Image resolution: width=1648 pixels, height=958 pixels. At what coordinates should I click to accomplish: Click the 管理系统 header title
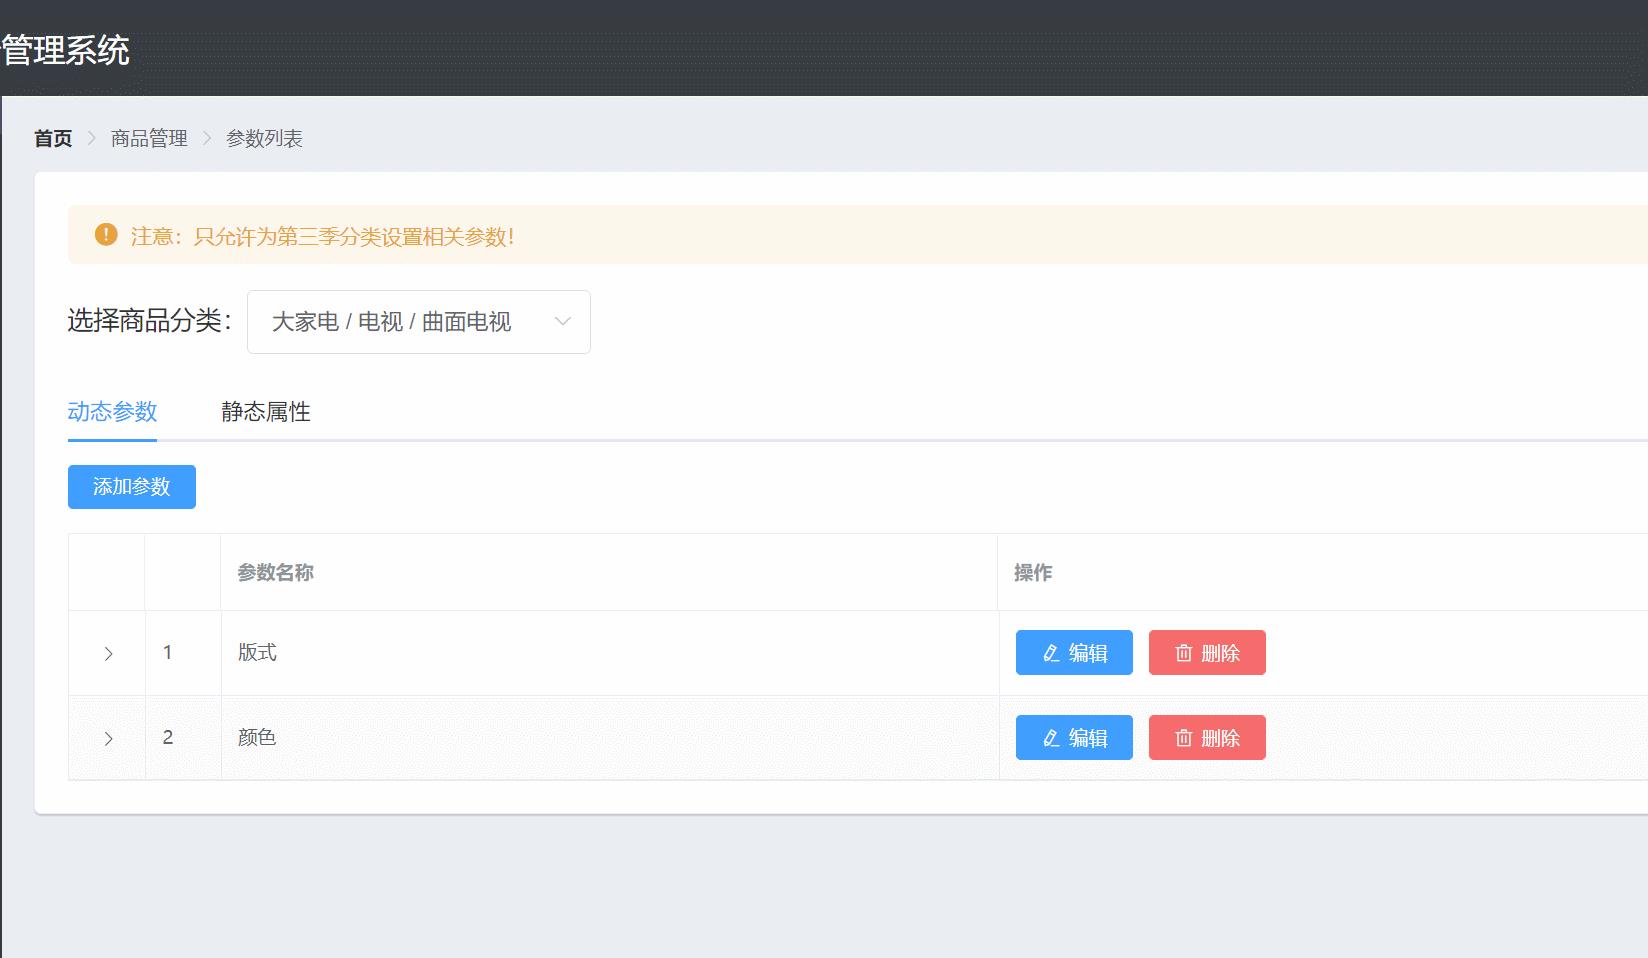66,51
